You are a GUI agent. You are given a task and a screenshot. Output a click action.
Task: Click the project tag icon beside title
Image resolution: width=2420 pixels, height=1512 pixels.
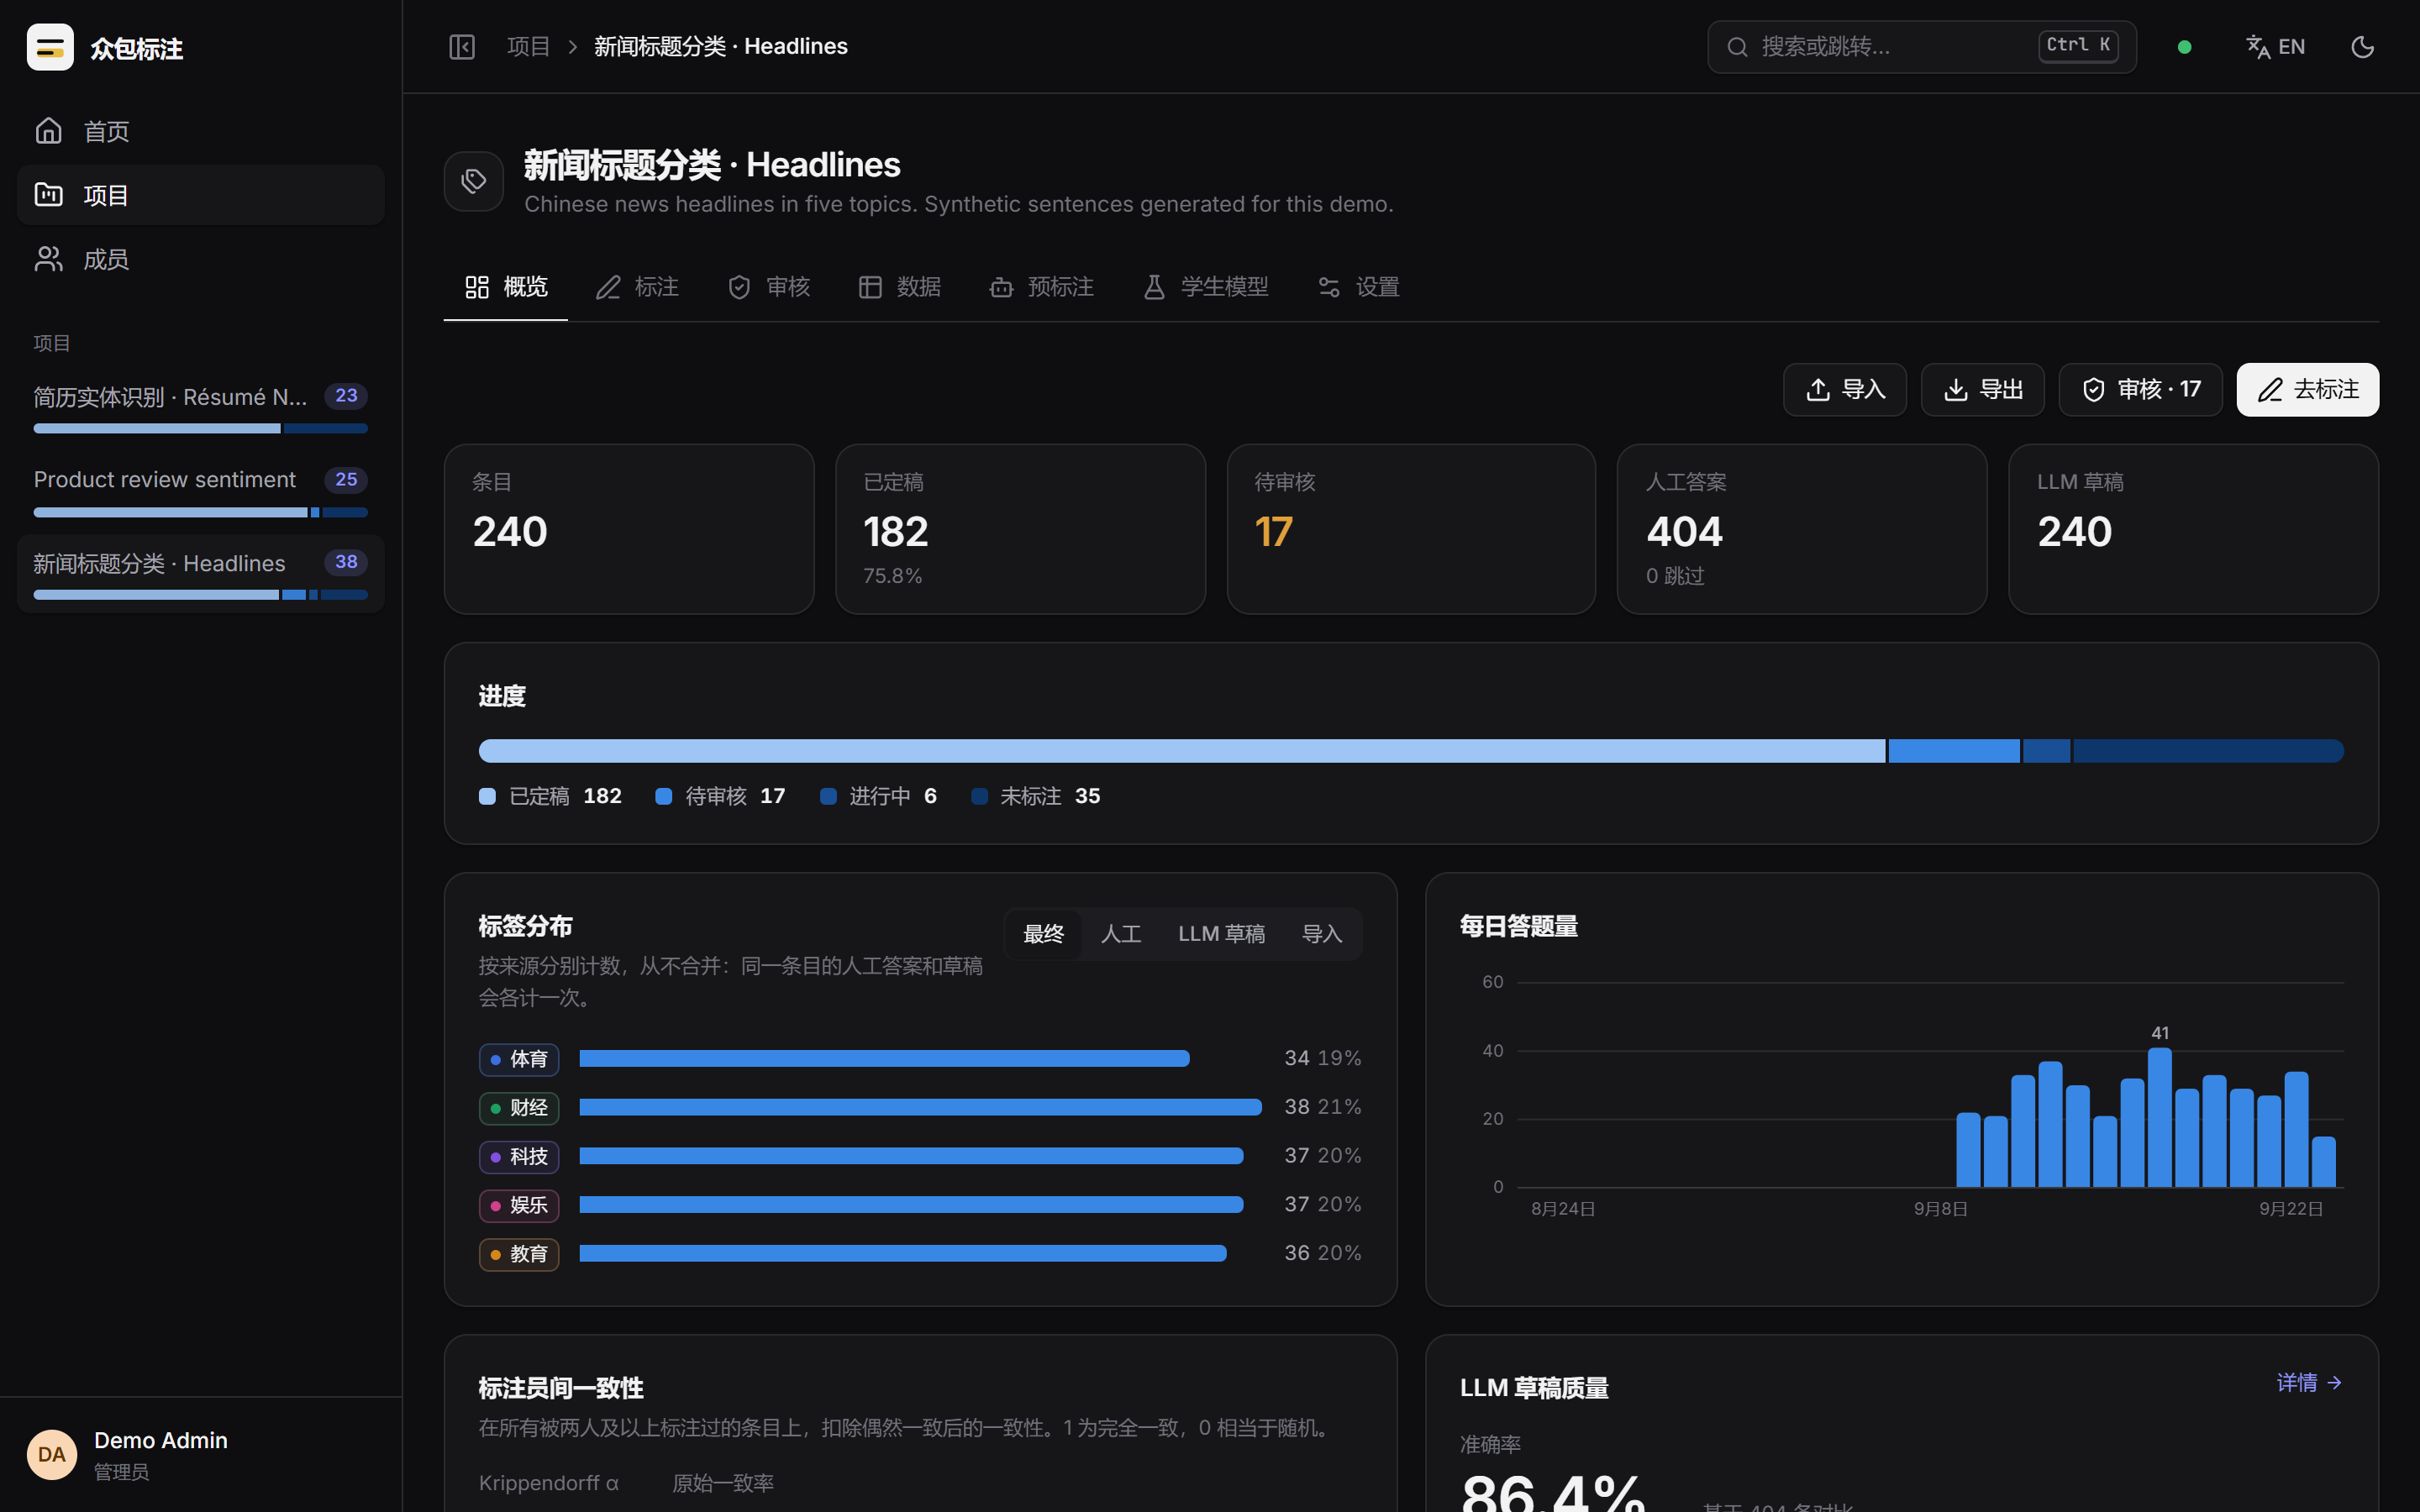coord(474,181)
